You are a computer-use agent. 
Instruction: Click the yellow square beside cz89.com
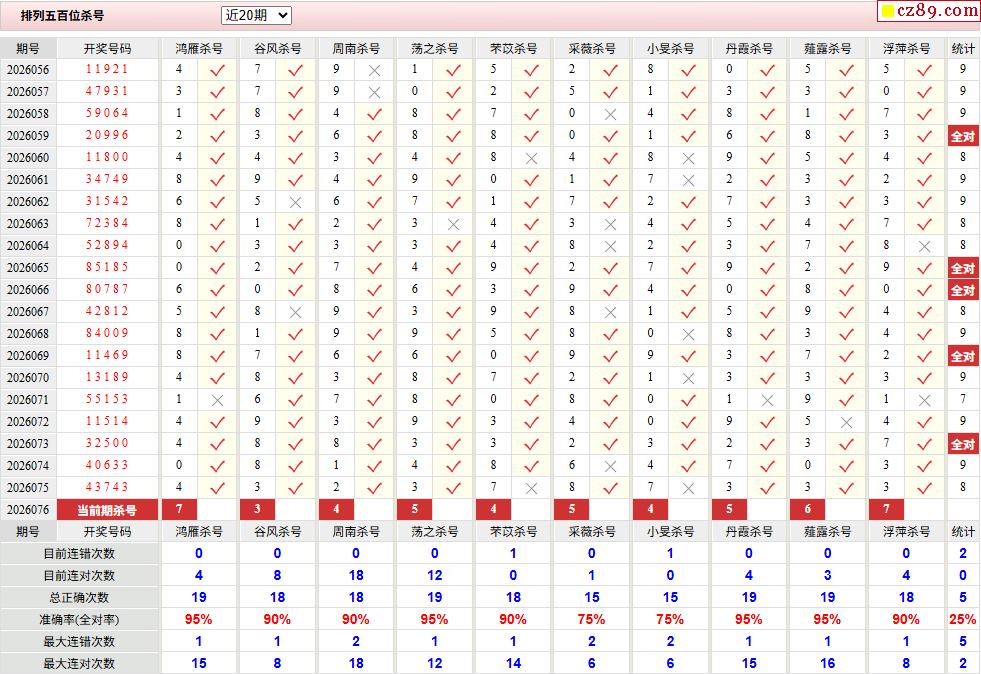pyautogui.click(x=887, y=11)
